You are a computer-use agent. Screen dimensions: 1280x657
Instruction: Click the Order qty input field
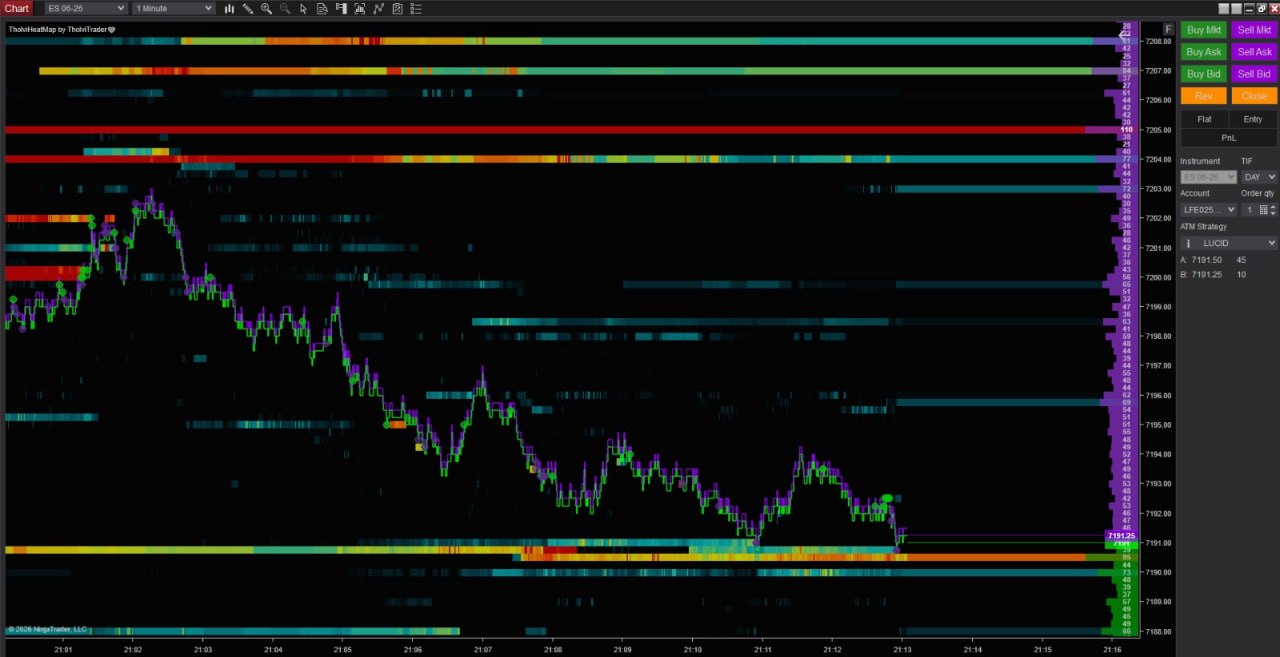point(1250,210)
